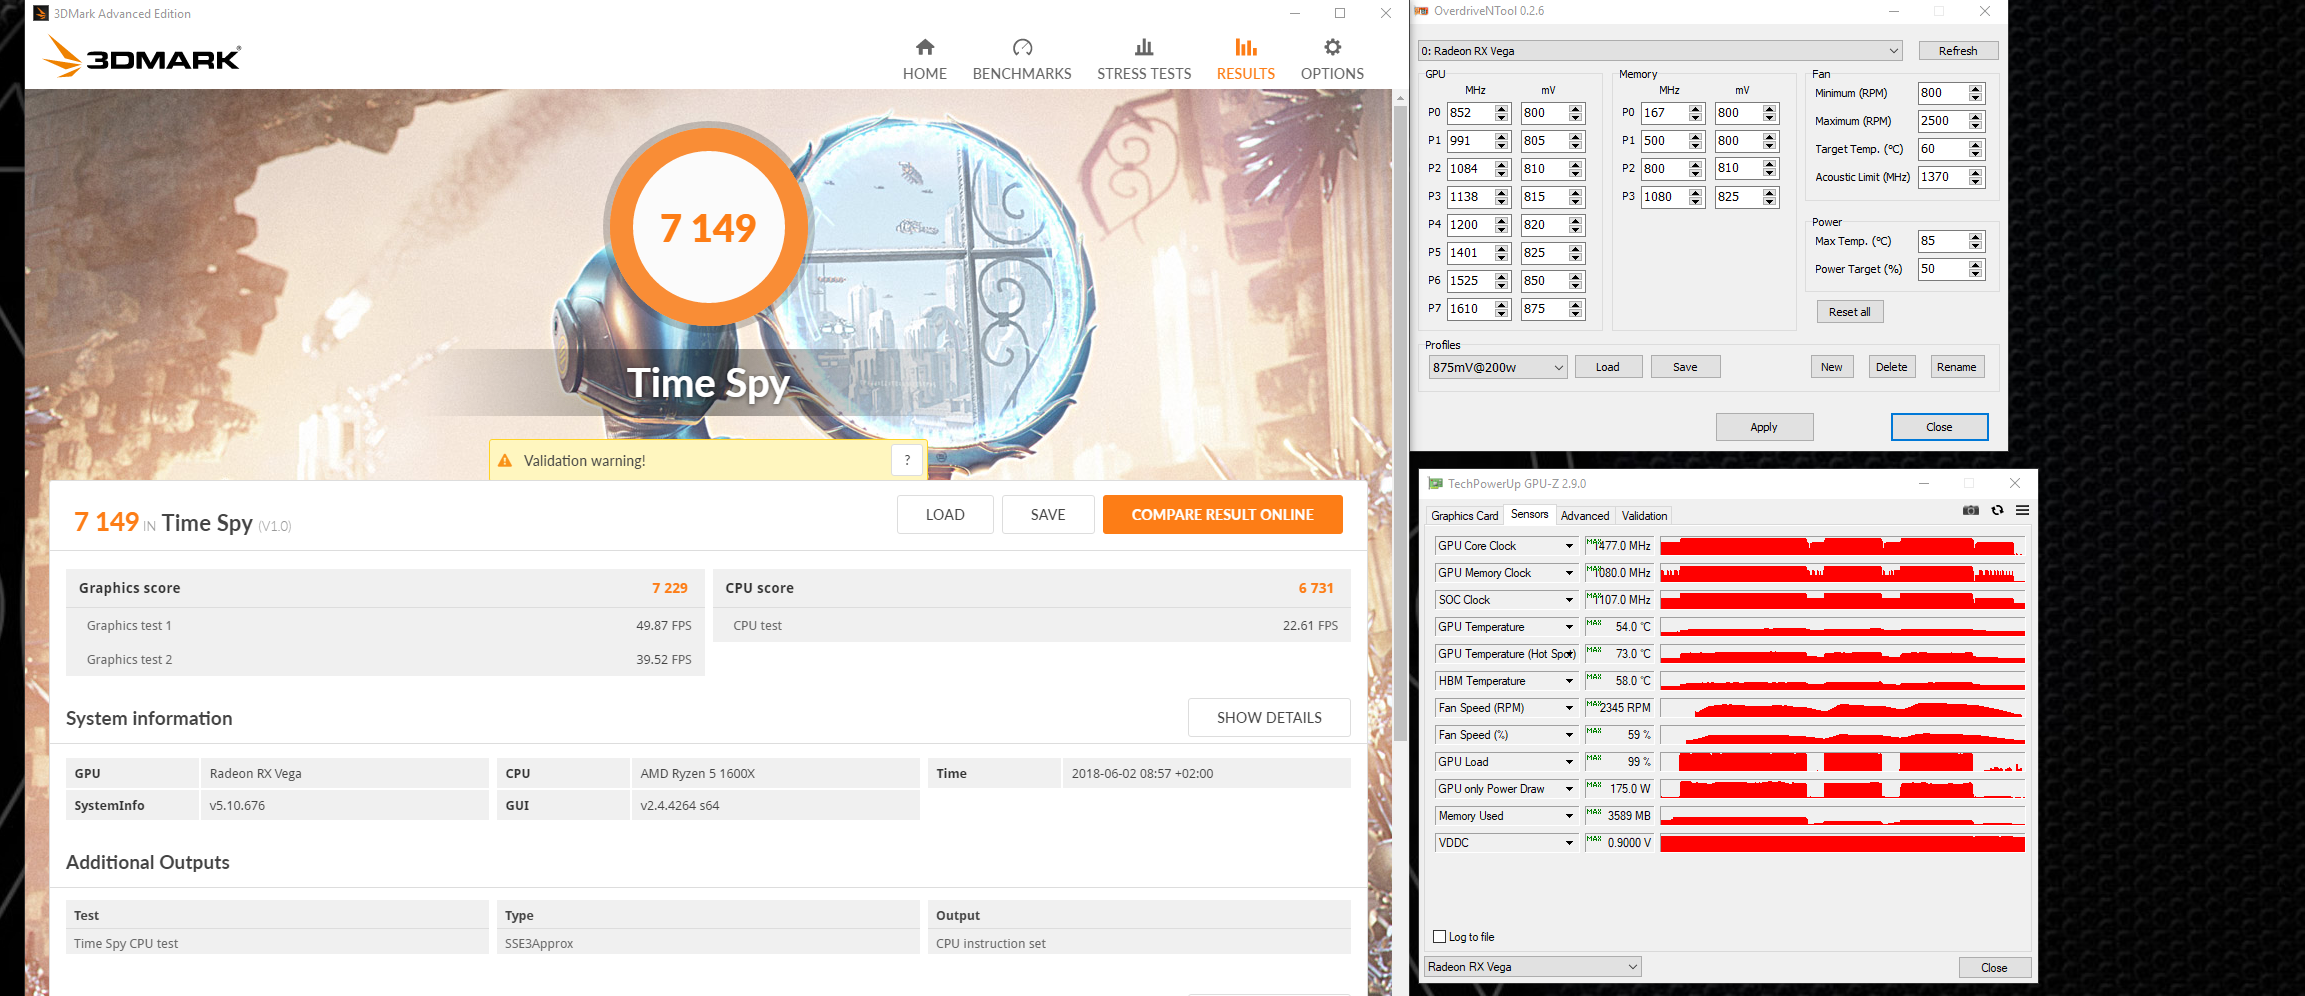
Task: Open the Options gear
Action: point(1332,60)
